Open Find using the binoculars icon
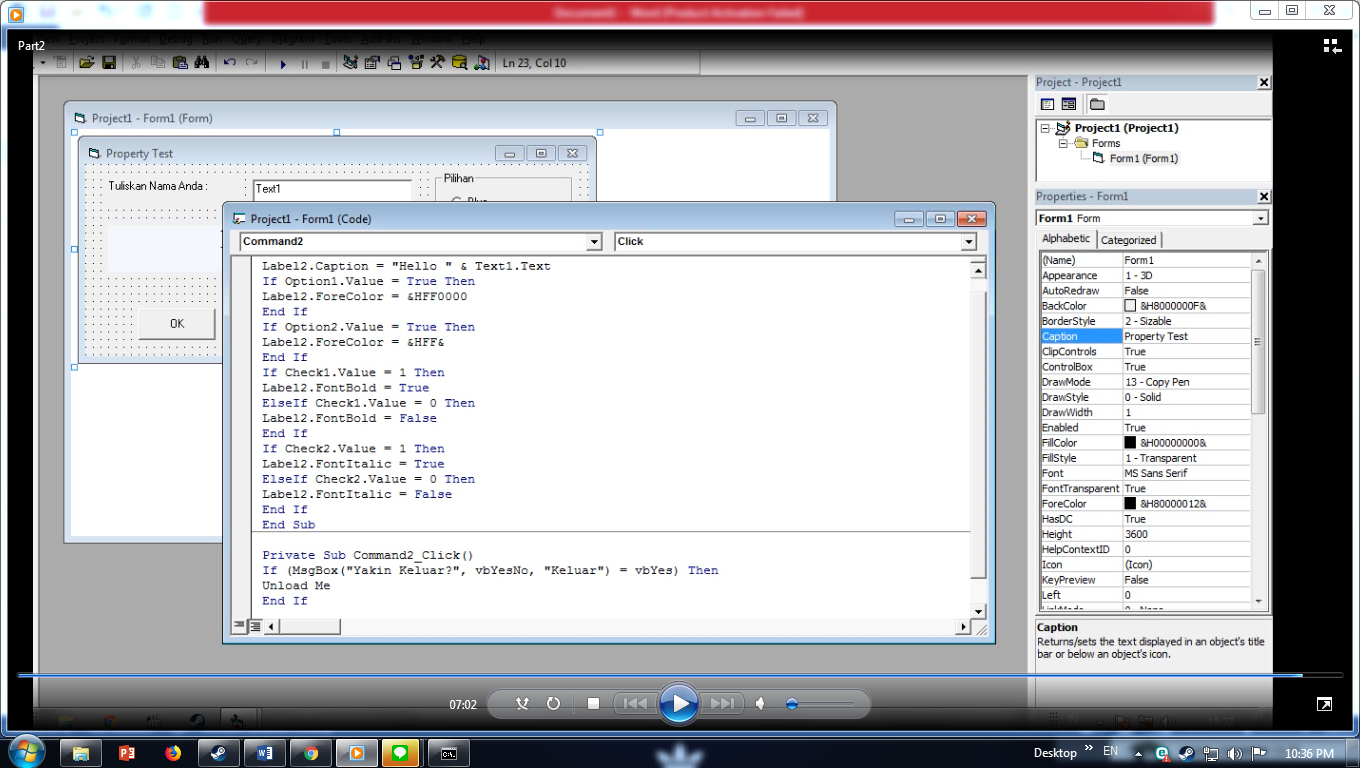Viewport: 1360px width, 768px height. (x=202, y=63)
